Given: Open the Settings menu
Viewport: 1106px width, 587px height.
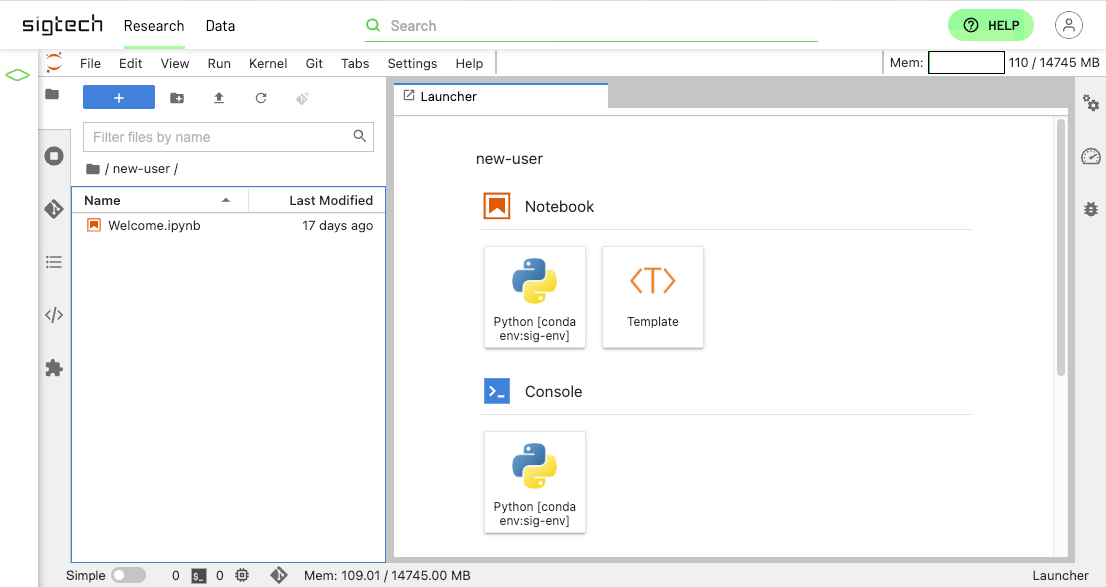Looking at the screenshot, I should pyautogui.click(x=412, y=63).
